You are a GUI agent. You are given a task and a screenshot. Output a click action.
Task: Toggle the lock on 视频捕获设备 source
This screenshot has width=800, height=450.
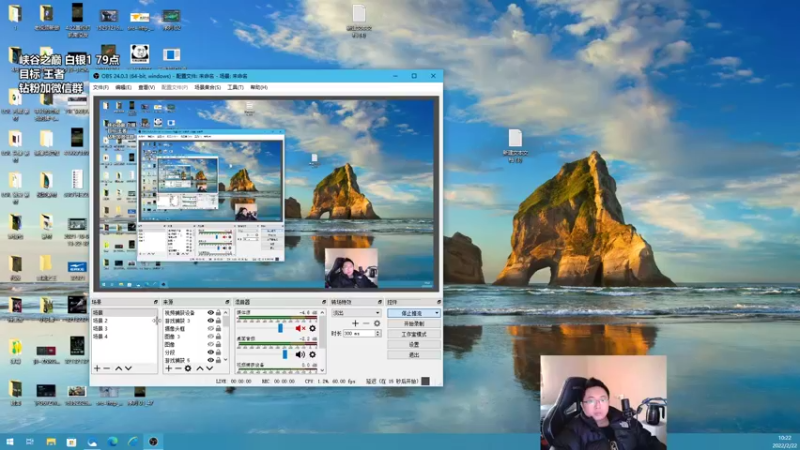pyautogui.click(x=218, y=313)
